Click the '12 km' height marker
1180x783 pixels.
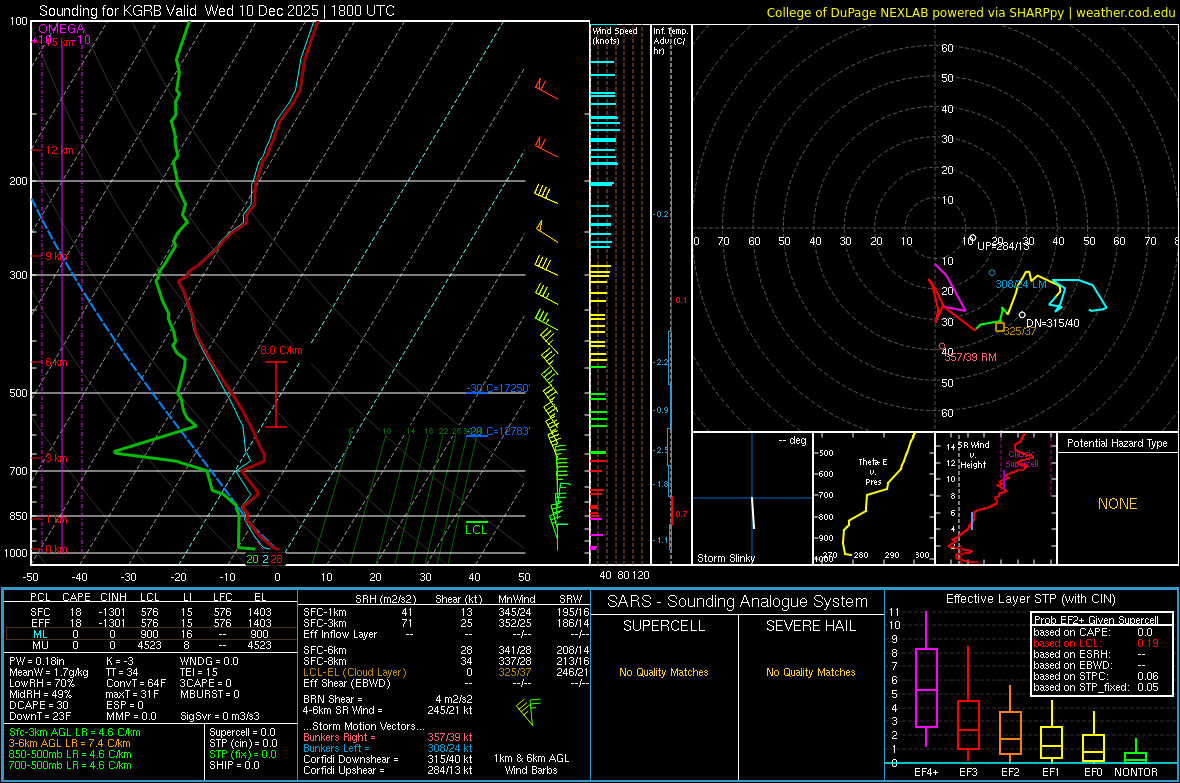(59, 151)
